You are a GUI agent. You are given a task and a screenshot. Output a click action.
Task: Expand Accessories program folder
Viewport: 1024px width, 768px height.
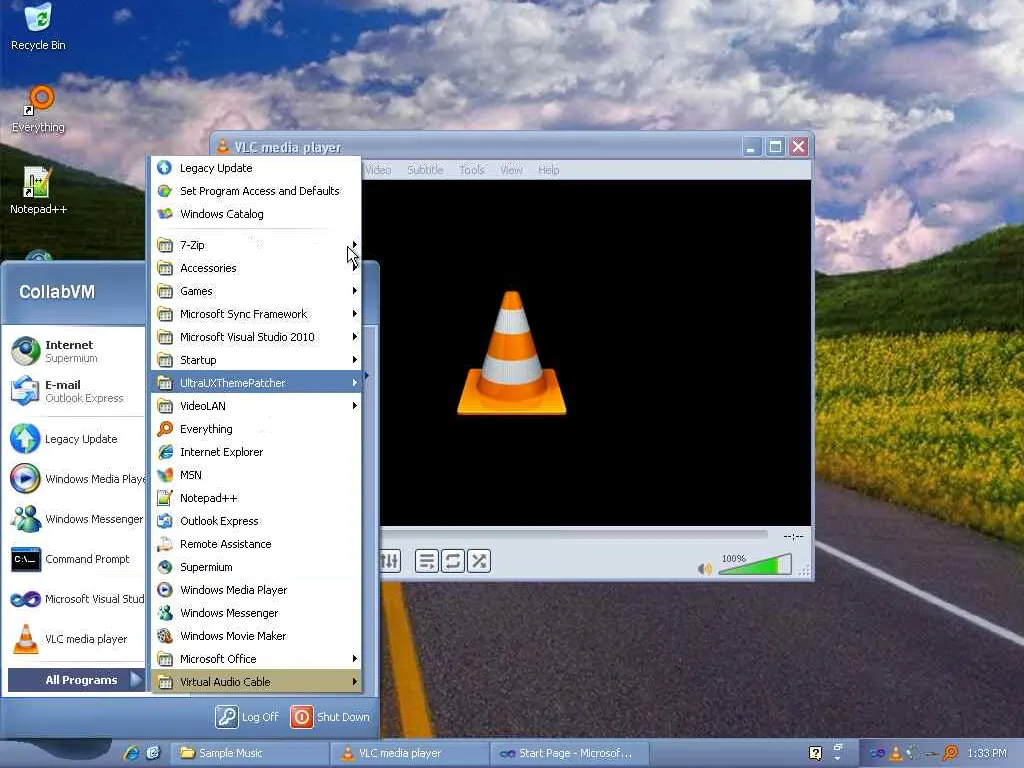coord(256,268)
